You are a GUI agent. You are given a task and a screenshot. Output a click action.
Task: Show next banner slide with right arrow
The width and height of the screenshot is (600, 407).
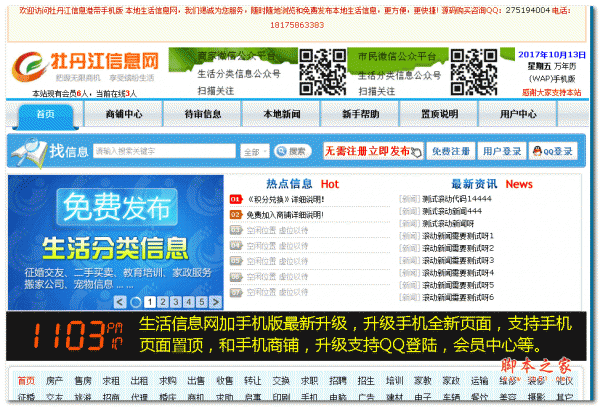click(x=215, y=302)
